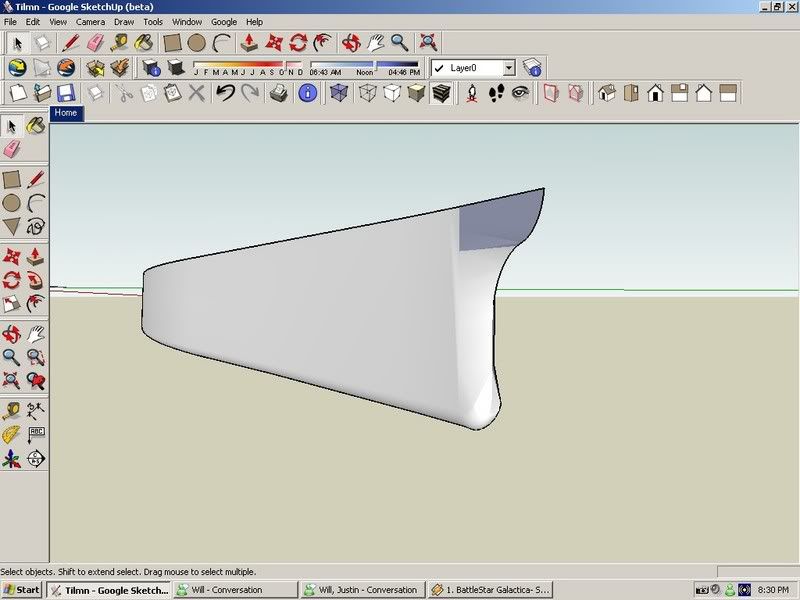Select the Dimension tool
This screenshot has height=600, width=800.
click(36, 411)
